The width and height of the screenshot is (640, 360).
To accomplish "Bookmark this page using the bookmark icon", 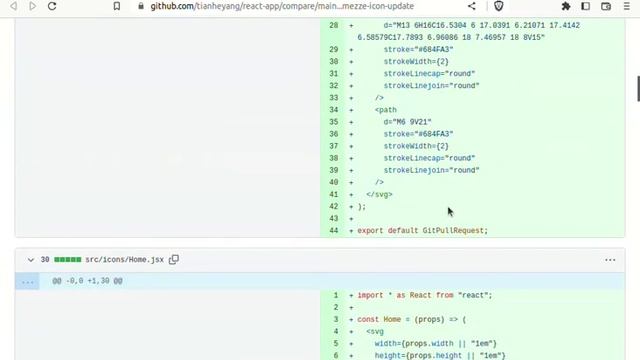I will (117, 6).
